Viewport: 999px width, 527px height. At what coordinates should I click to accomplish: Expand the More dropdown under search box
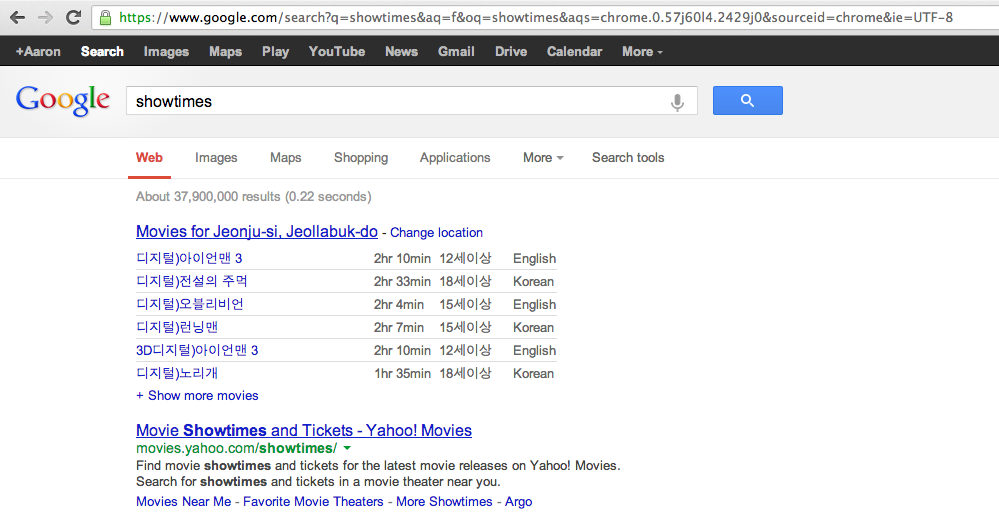tap(543, 157)
